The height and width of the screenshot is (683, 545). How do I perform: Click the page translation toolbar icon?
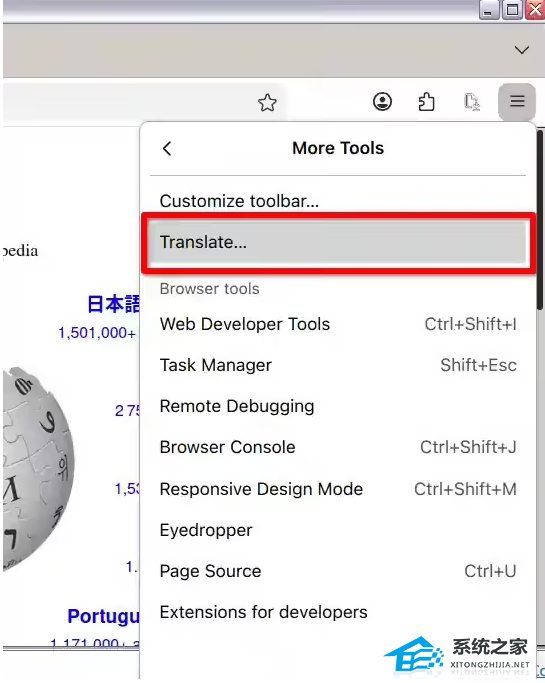(472, 102)
